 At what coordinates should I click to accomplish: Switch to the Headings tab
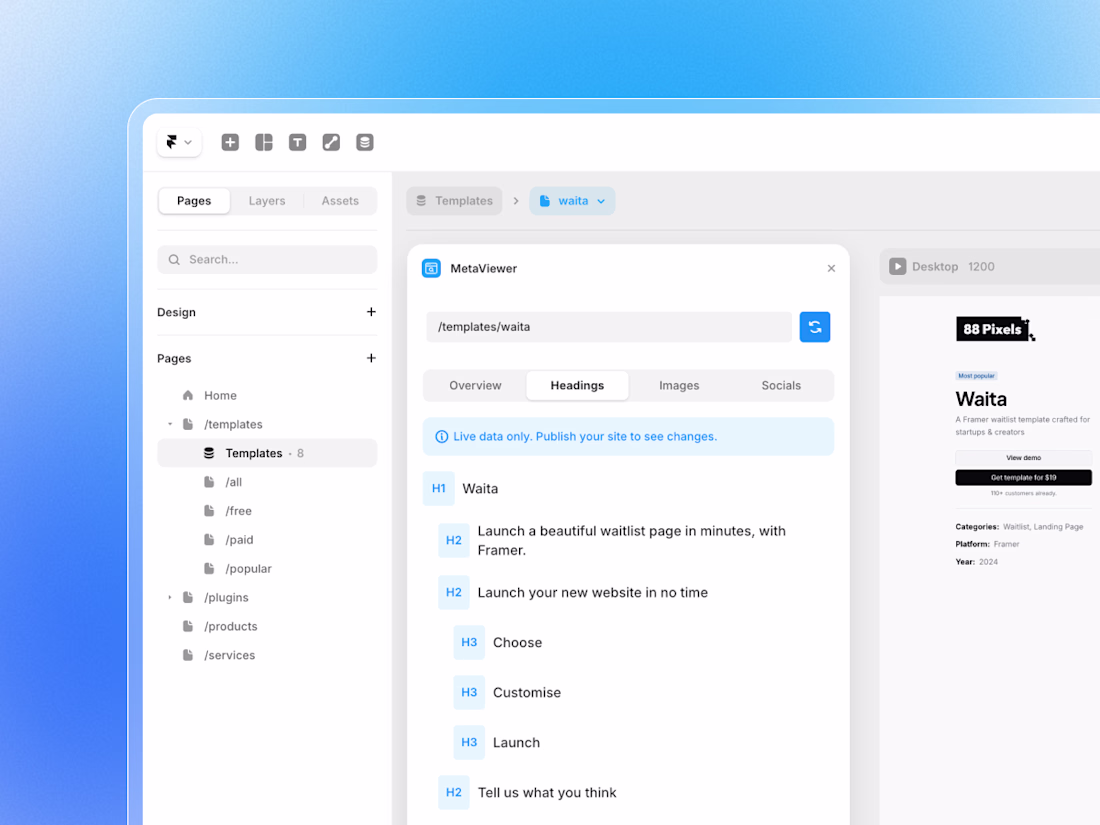tap(577, 385)
